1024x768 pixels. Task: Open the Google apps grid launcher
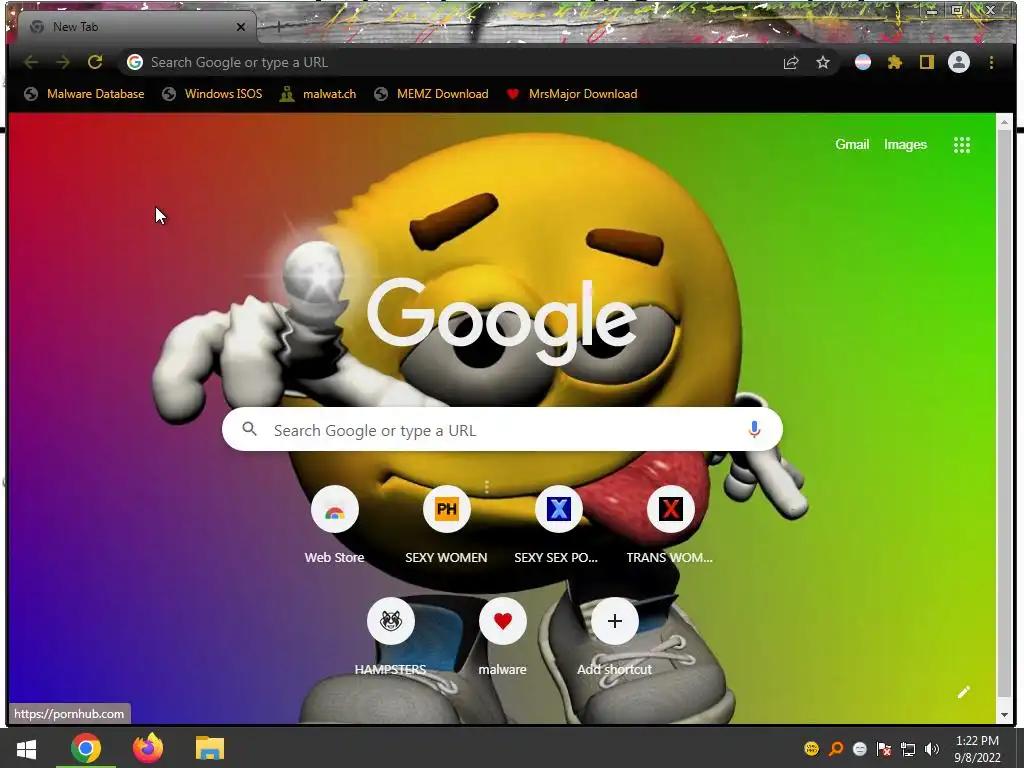point(961,145)
